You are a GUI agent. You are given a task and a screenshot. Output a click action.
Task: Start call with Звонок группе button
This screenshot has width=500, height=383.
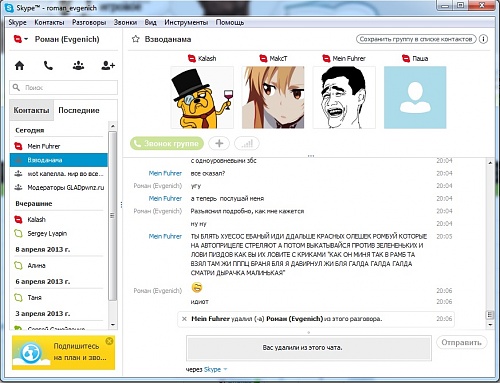coord(167,144)
